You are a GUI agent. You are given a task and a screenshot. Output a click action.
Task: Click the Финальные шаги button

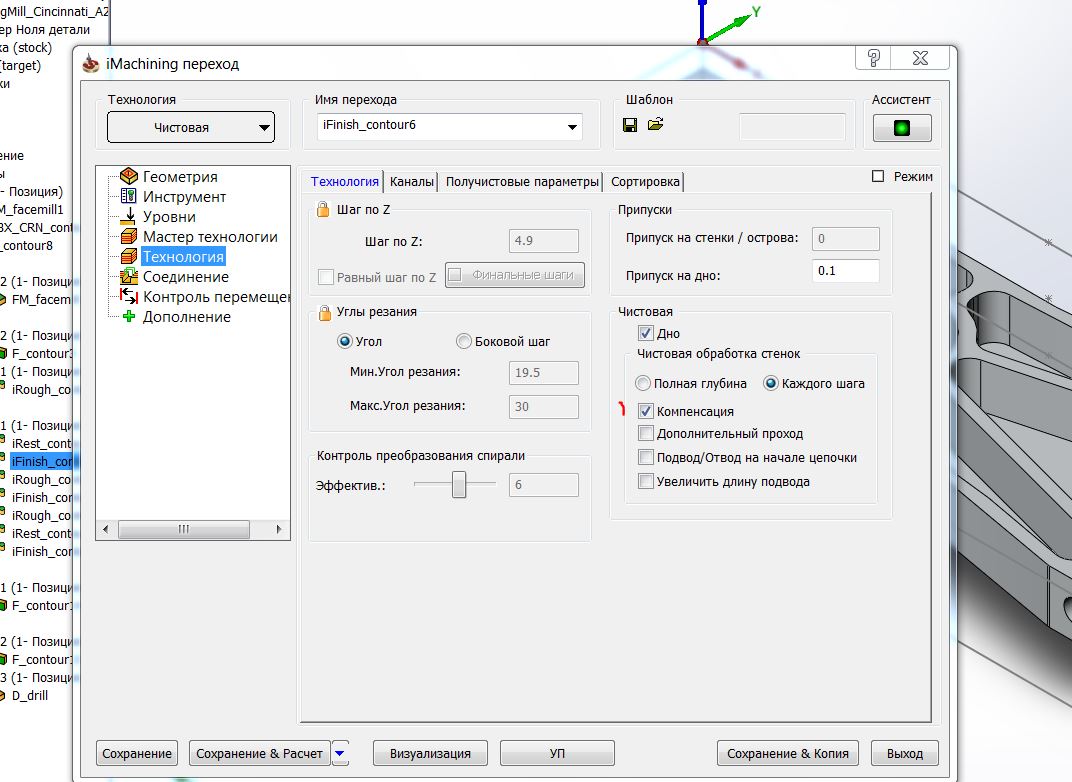[x=515, y=275]
